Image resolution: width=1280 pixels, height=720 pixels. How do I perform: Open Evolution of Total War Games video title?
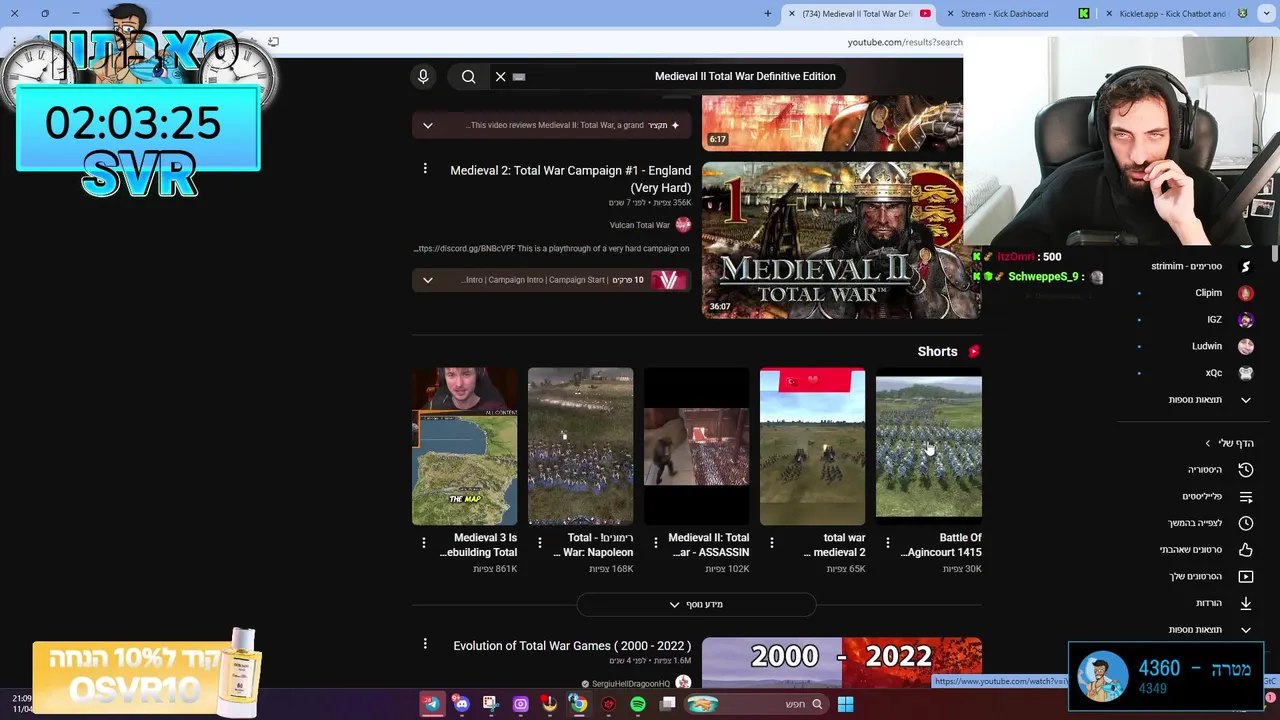pyautogui.click(x=572, y=646)
